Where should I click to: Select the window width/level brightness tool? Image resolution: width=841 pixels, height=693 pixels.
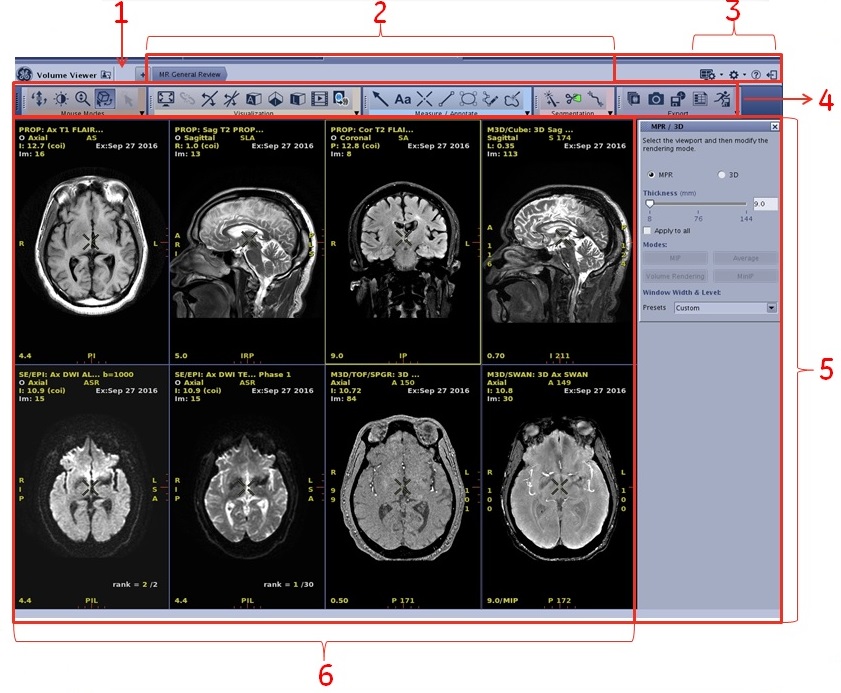pyautogui.click(x=61, y=98)
